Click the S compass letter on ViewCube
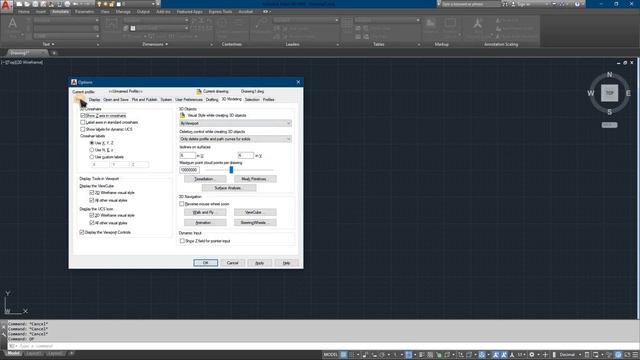The image size is (640, 360). pos(609,112)
